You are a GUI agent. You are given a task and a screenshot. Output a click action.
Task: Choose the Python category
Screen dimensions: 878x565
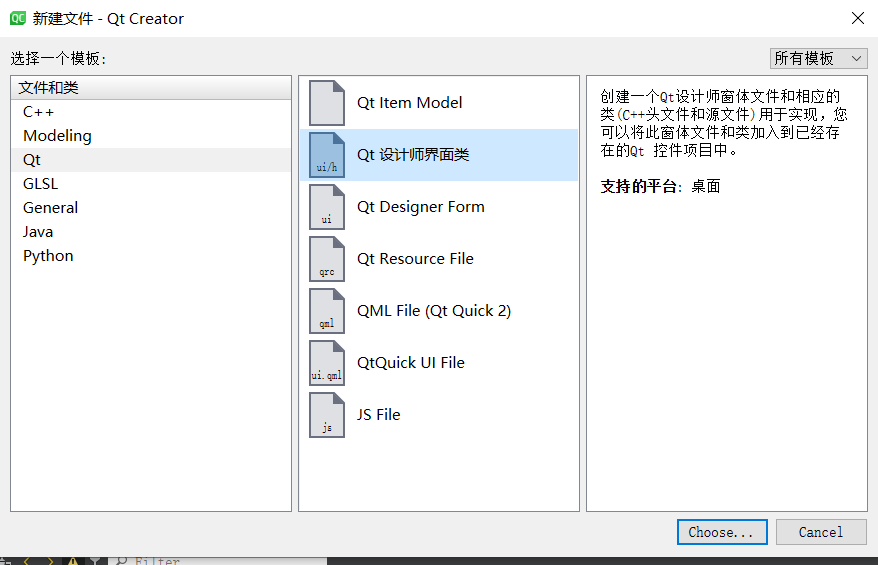click(x=151, y=256)
